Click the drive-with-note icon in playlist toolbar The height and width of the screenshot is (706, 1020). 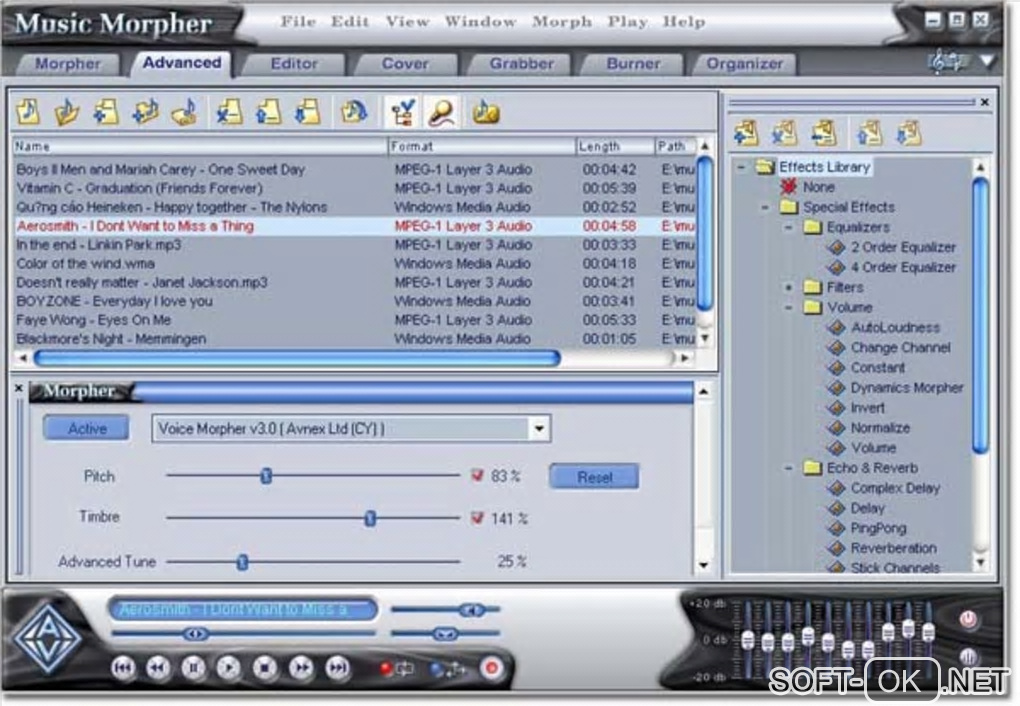point(185,112)
